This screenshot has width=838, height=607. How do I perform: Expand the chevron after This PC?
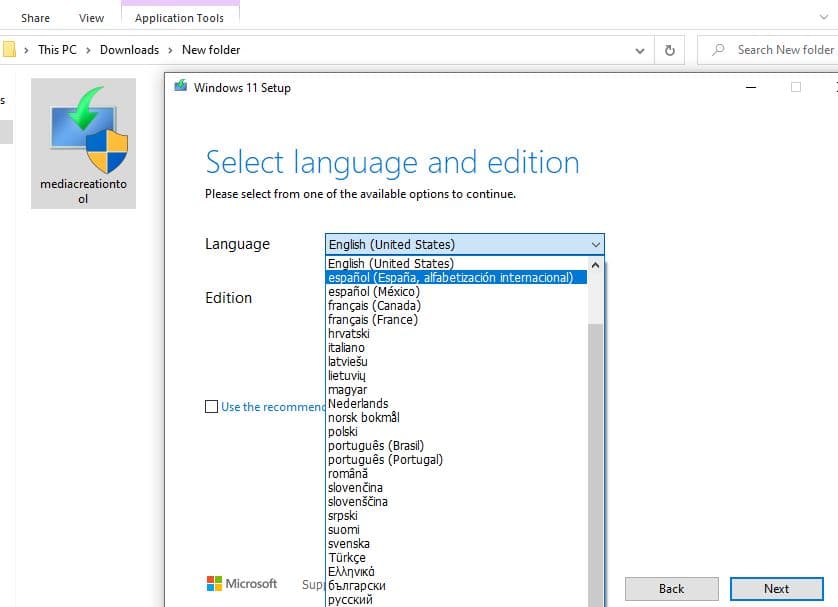pyautogui.click(x=88, y=50)
